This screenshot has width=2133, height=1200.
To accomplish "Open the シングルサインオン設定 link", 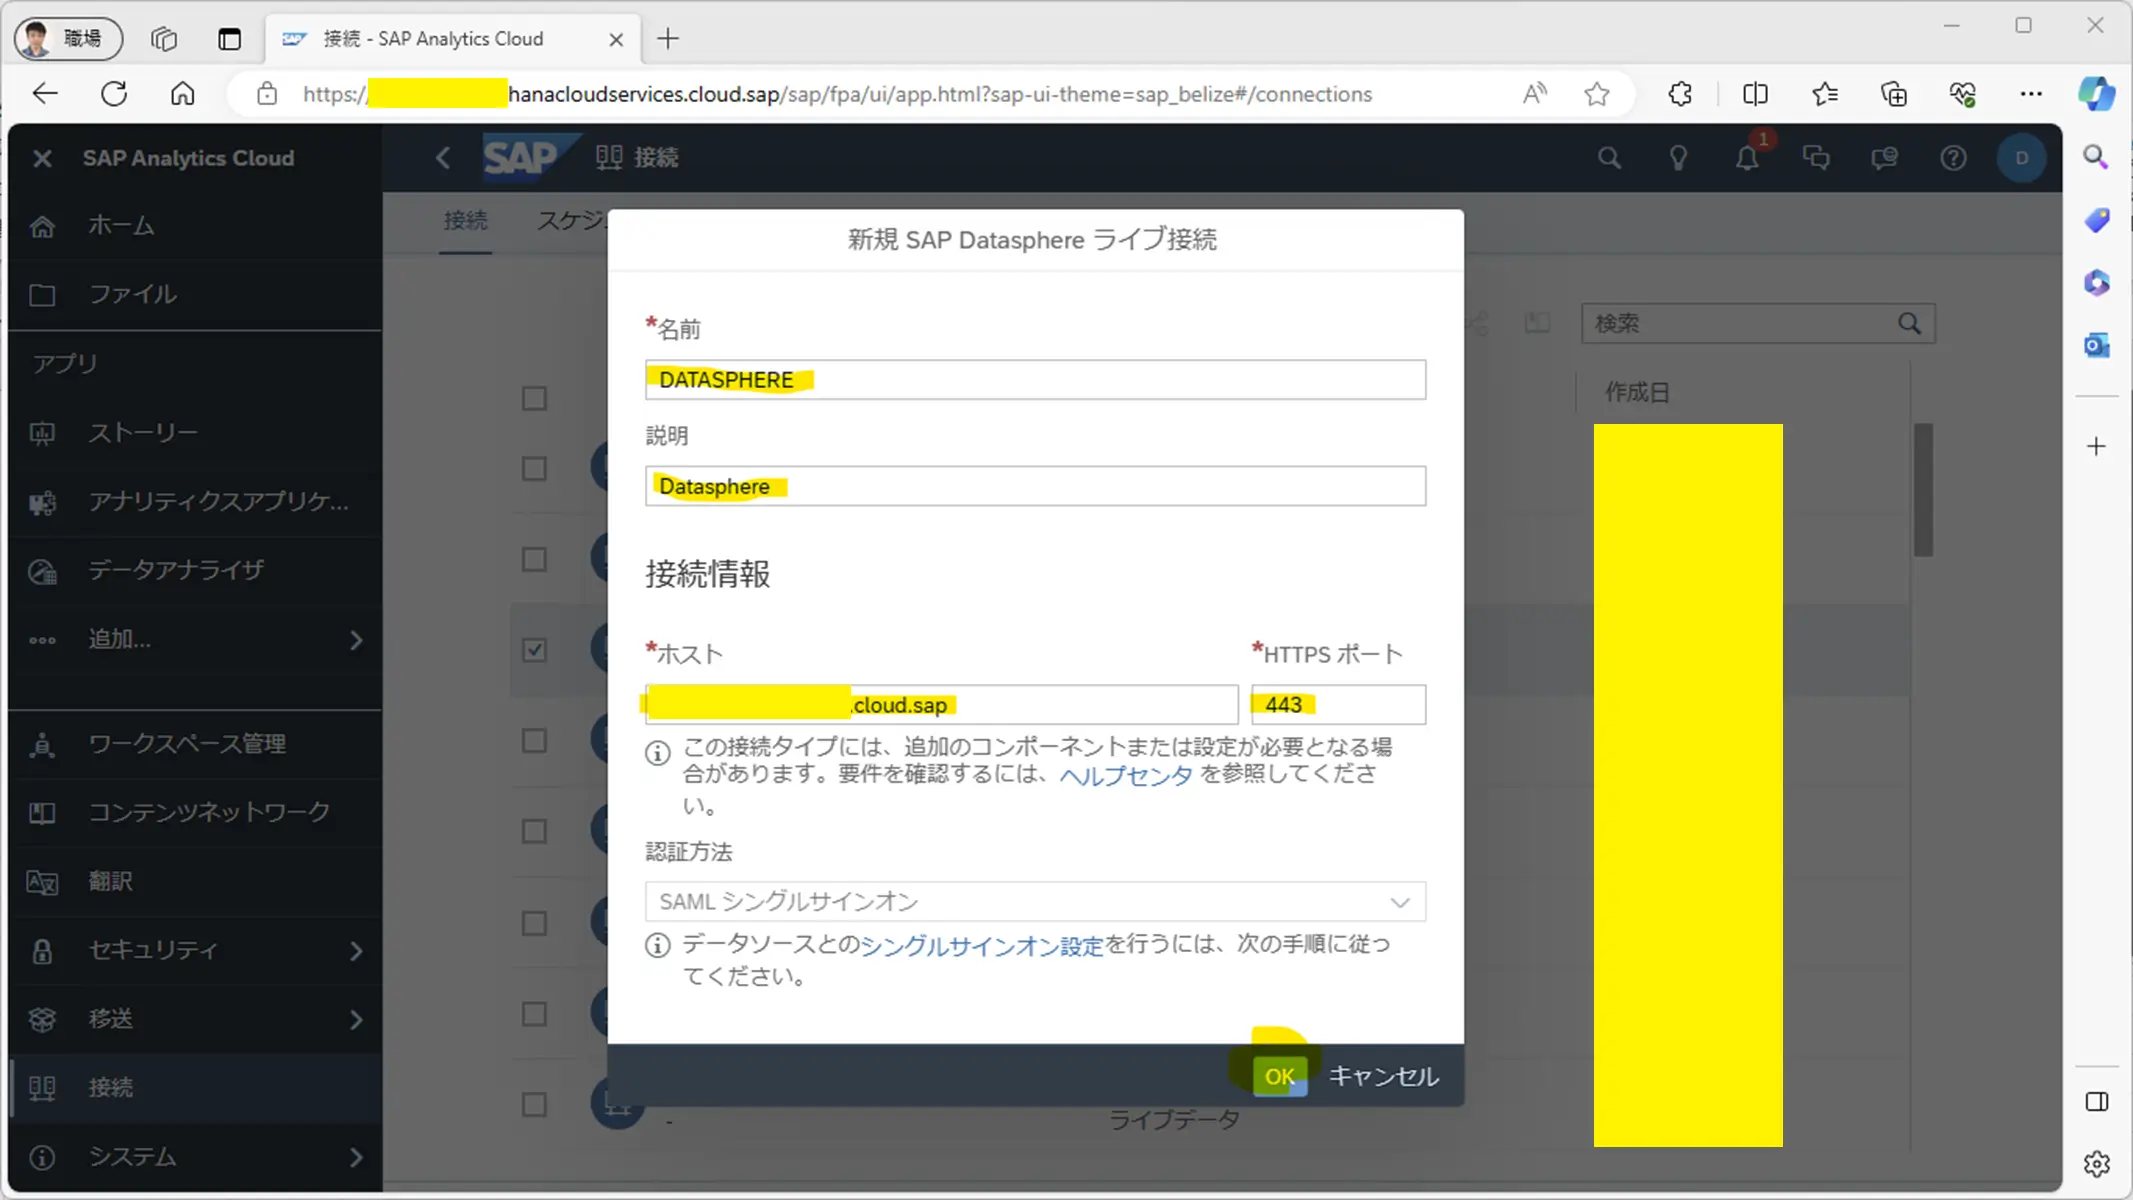I will pos(981,945).
